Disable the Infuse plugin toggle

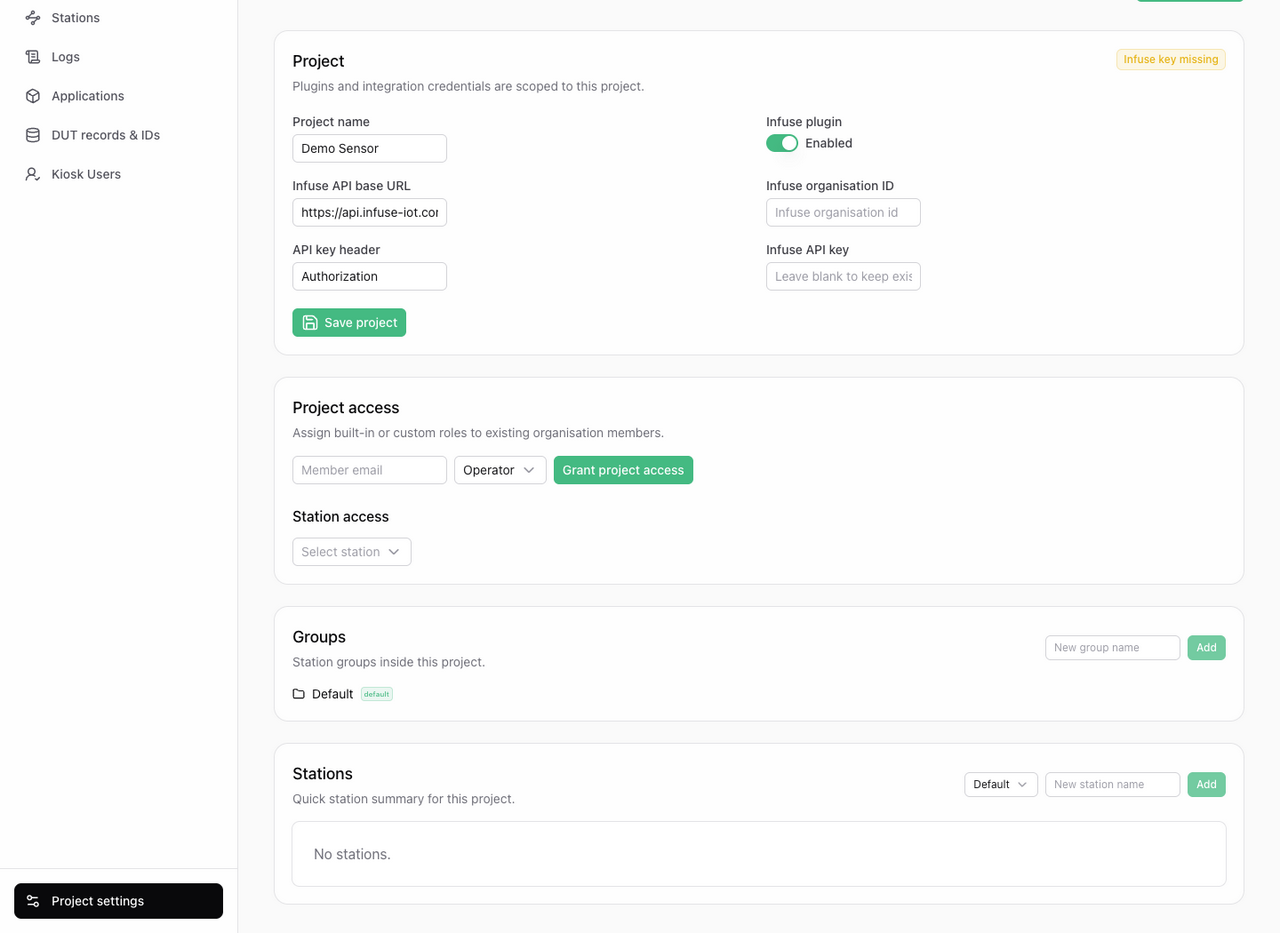pyautogui.click(x=782, y=143)
